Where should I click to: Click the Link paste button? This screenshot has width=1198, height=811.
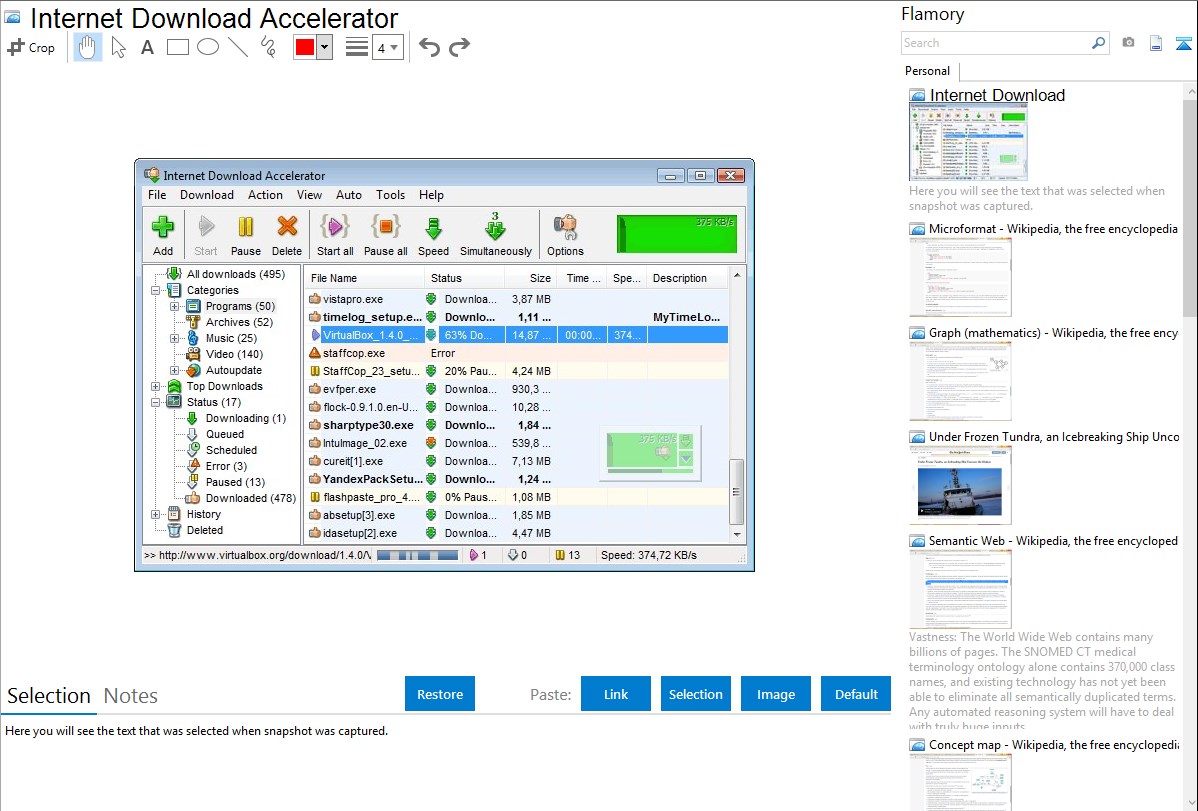tap(616, 694)
